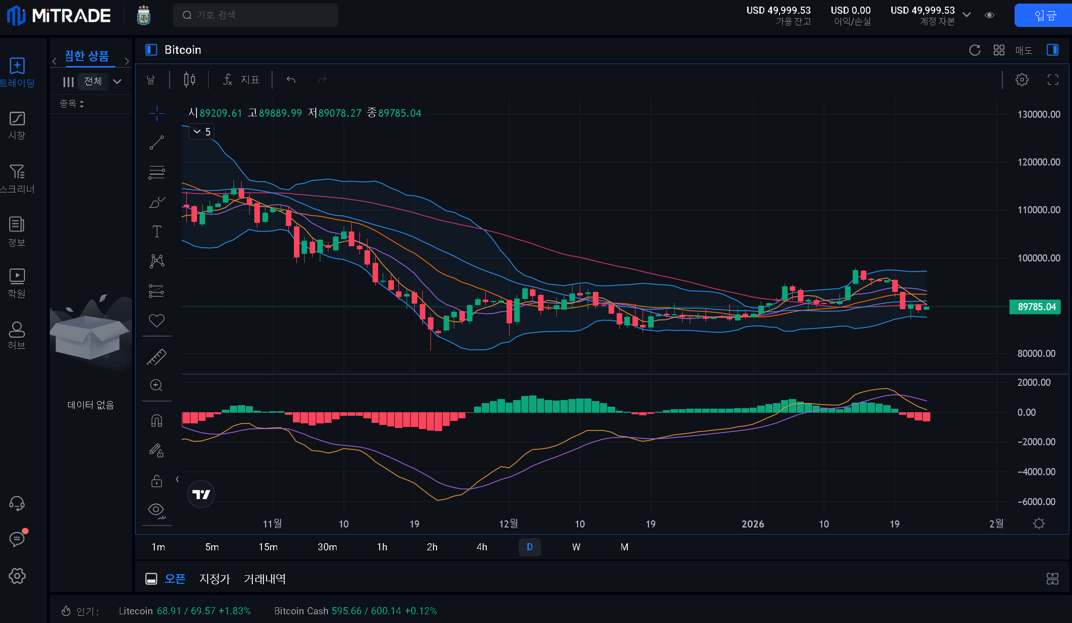This screenshot has width=1072, height=623.
Task: Toggle lock all drawings
Action: coord(156,481)
